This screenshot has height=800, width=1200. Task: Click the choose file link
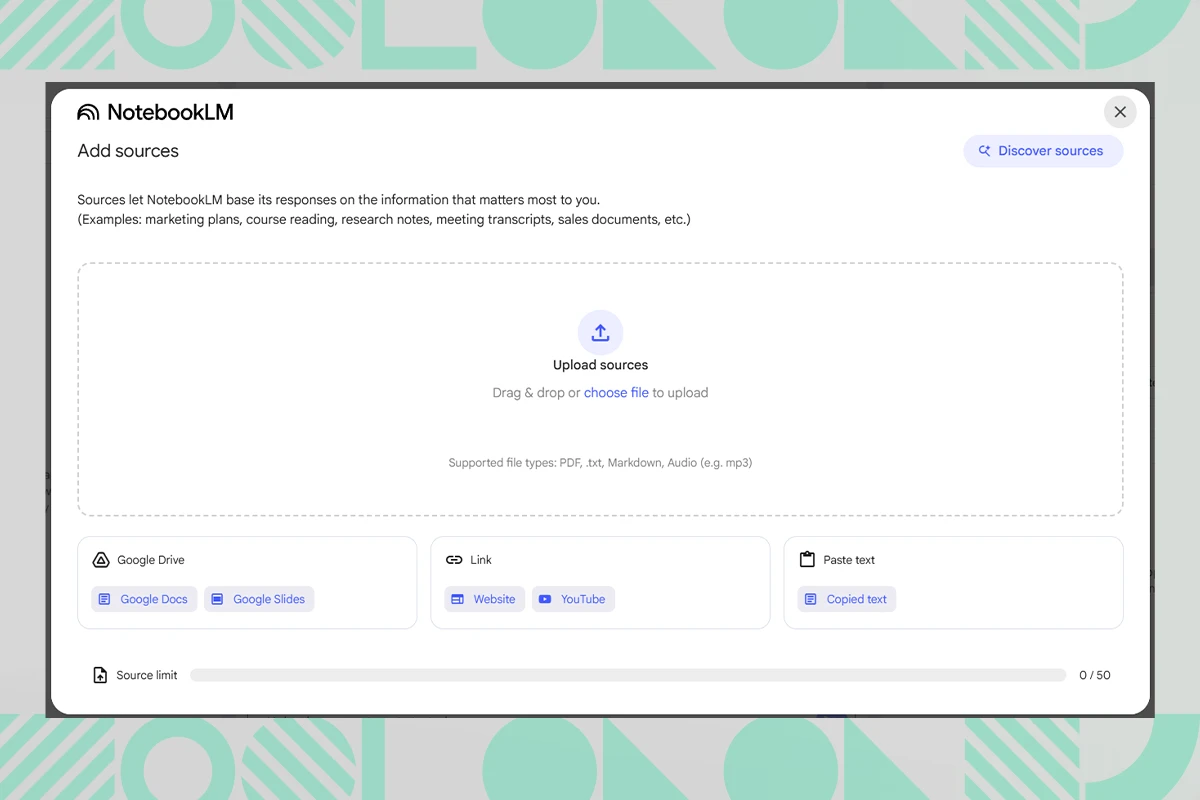click(616, 393)
